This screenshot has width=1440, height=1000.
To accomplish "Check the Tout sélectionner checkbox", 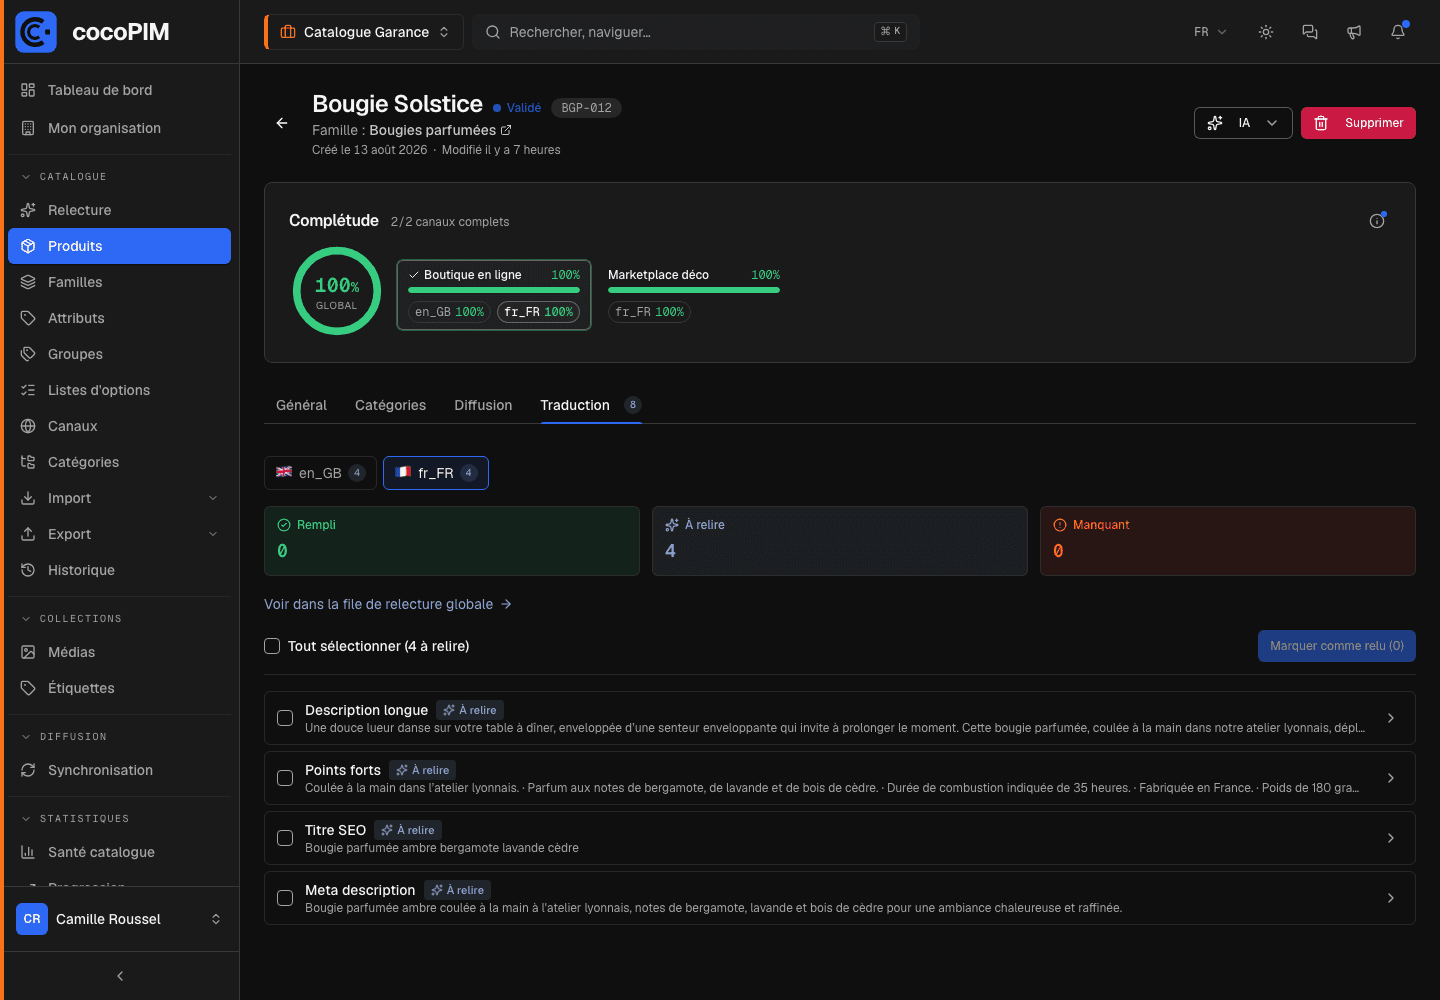I will 272,646.
